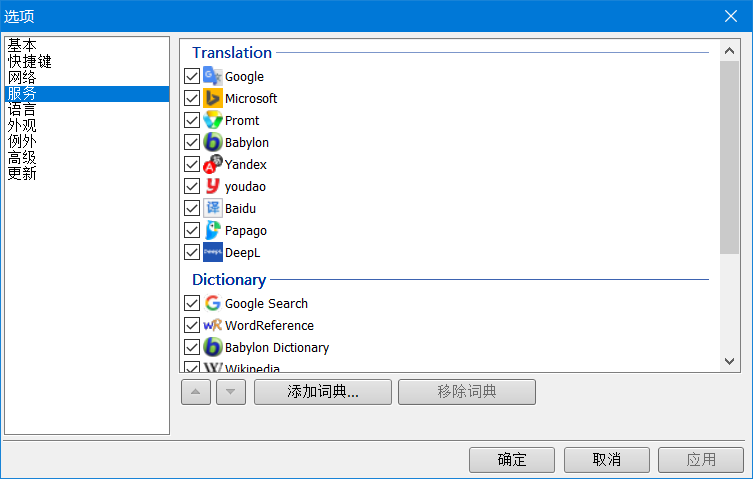Open the 例外 category

(87, 141)
